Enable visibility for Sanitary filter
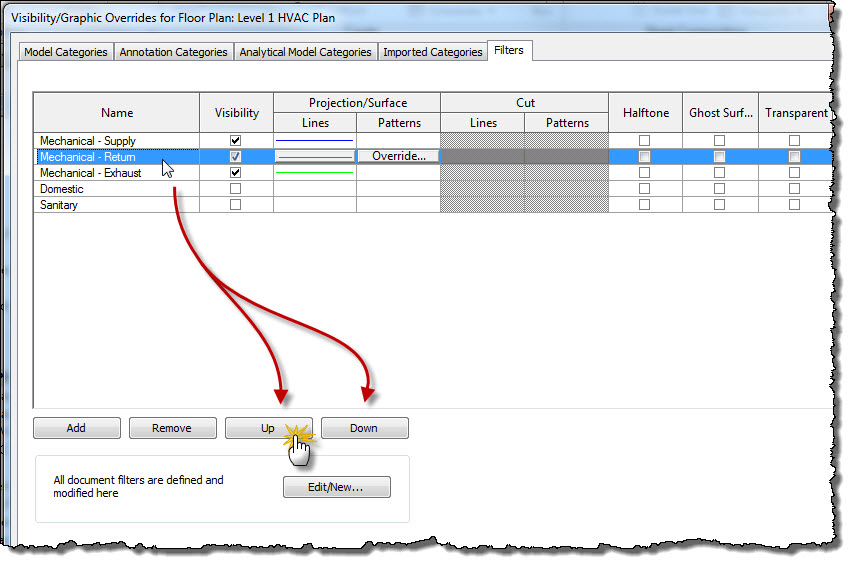Screen dimensions: 852x564 (235, 204)
